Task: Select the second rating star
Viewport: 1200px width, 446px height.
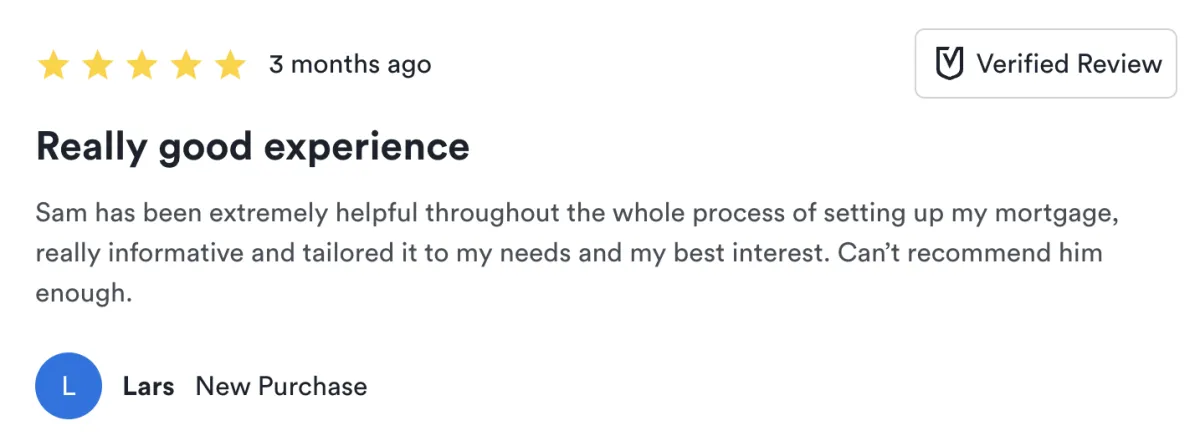Action: point(98,65)
